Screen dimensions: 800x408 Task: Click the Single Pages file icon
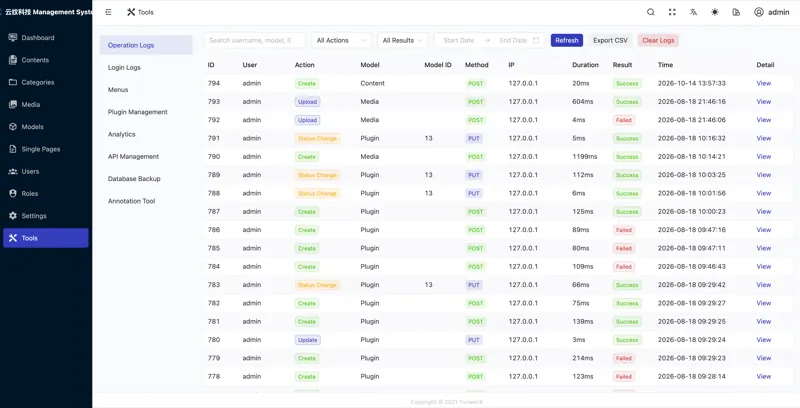coord(13,149)
